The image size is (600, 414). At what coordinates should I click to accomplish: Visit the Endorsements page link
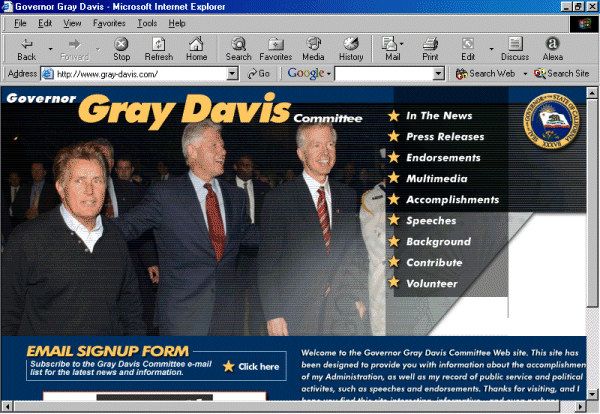pyautogui.click(x=443, y=158)
